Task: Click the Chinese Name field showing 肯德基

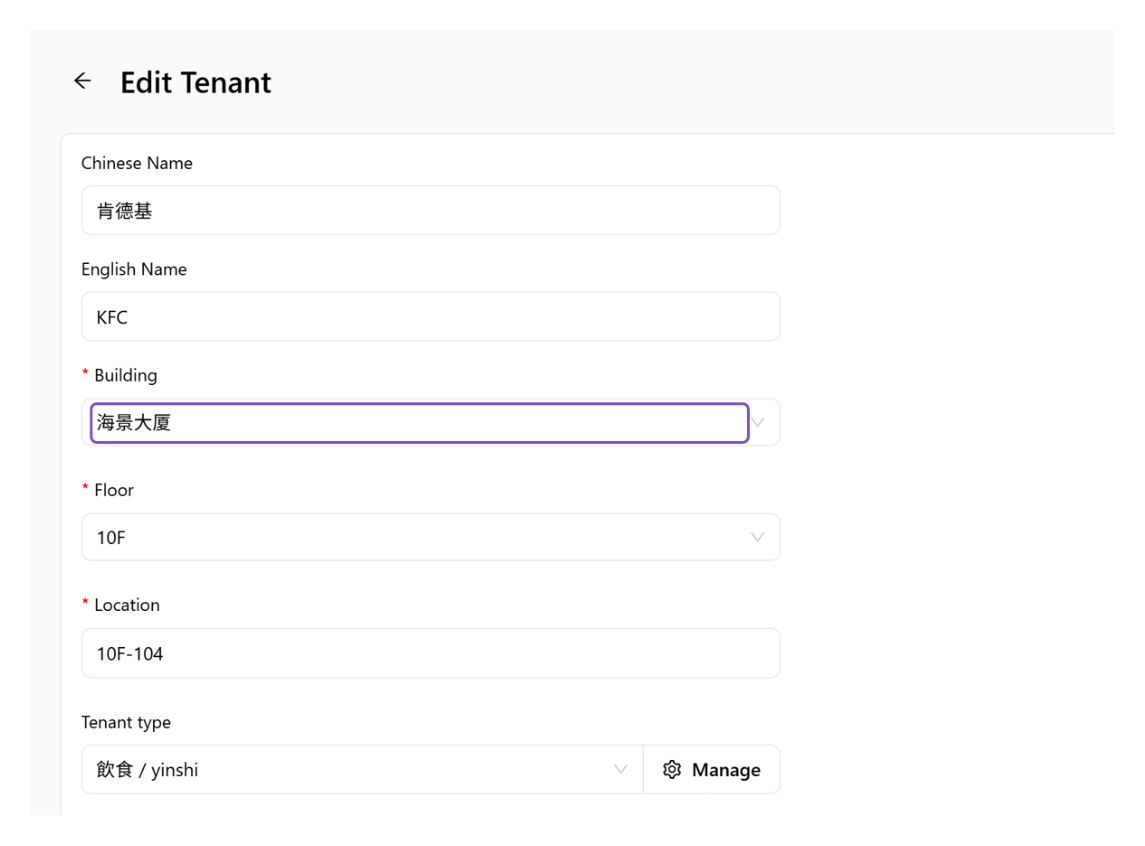Action: point(431,211)
